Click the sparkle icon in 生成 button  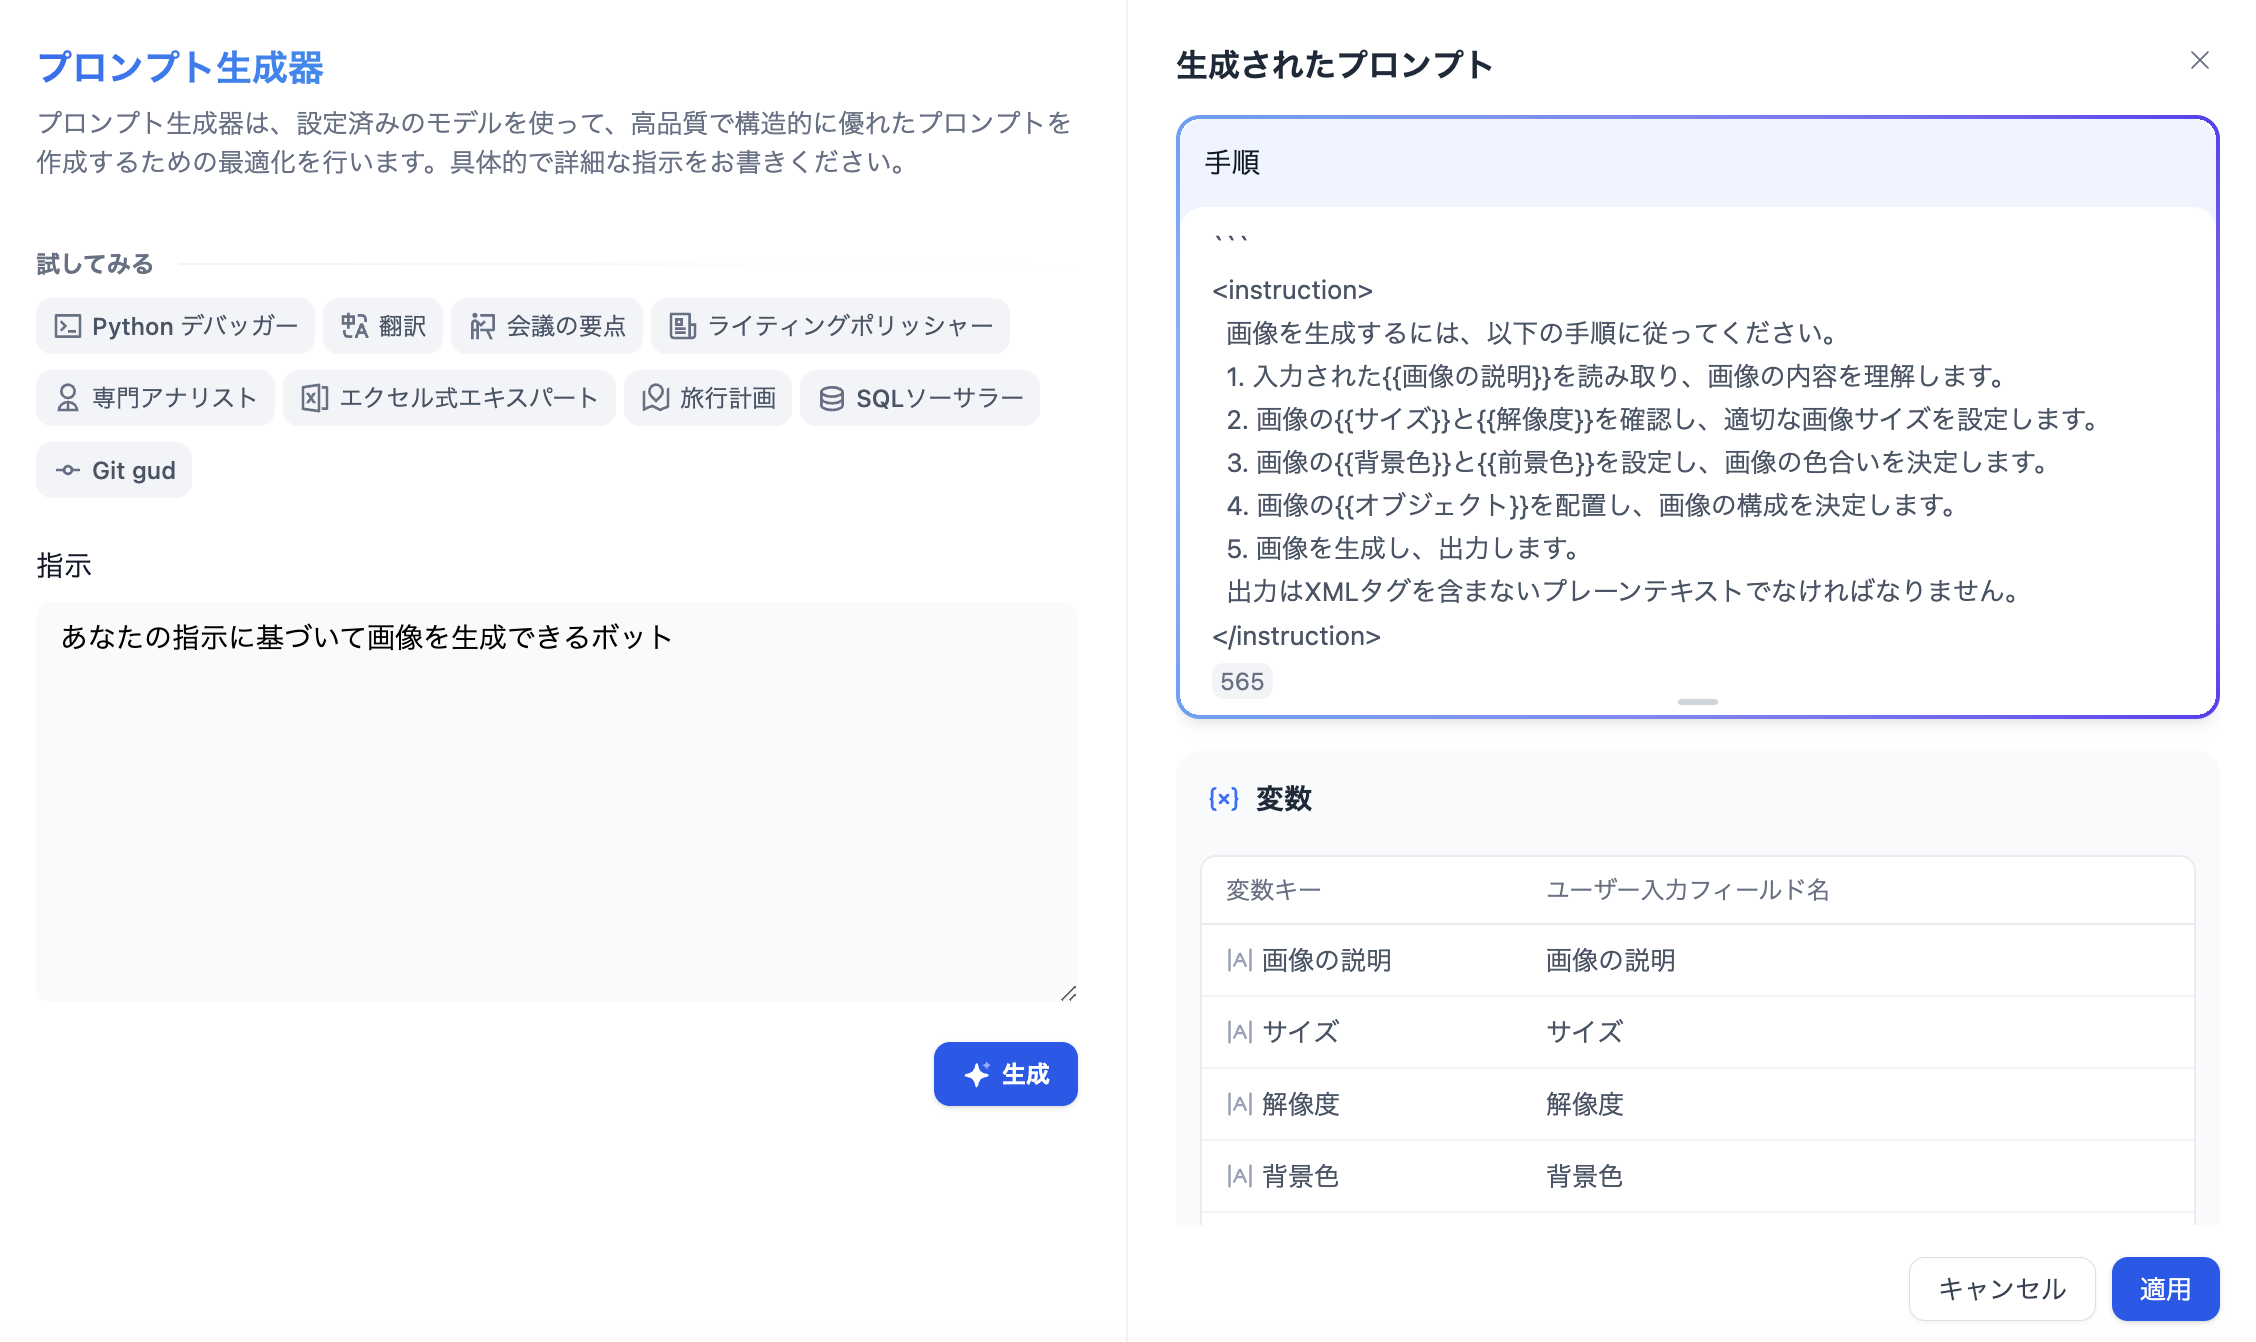pyautogui.click(x=977, y=1074)
